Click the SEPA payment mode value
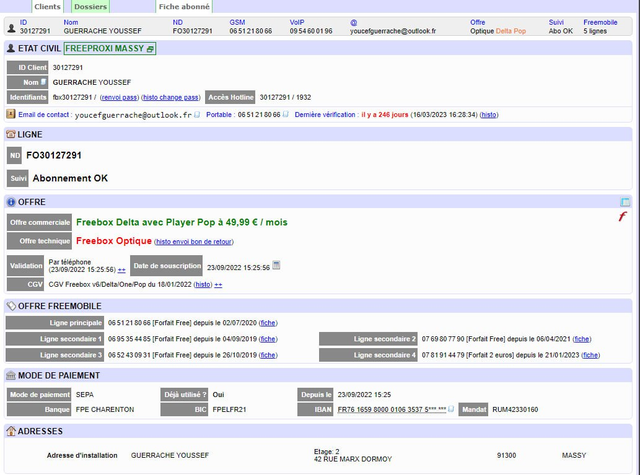 pyautogui.click(x=85, y=395)
